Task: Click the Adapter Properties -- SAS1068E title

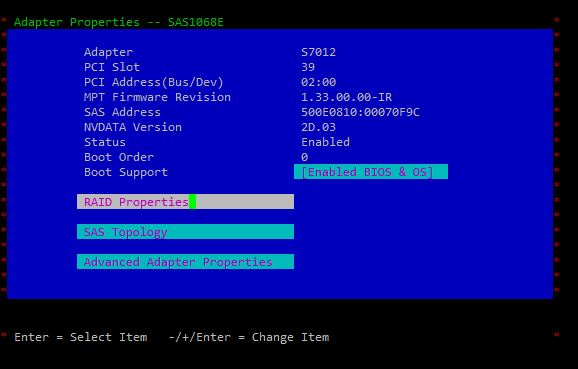Action: (119, 22)
